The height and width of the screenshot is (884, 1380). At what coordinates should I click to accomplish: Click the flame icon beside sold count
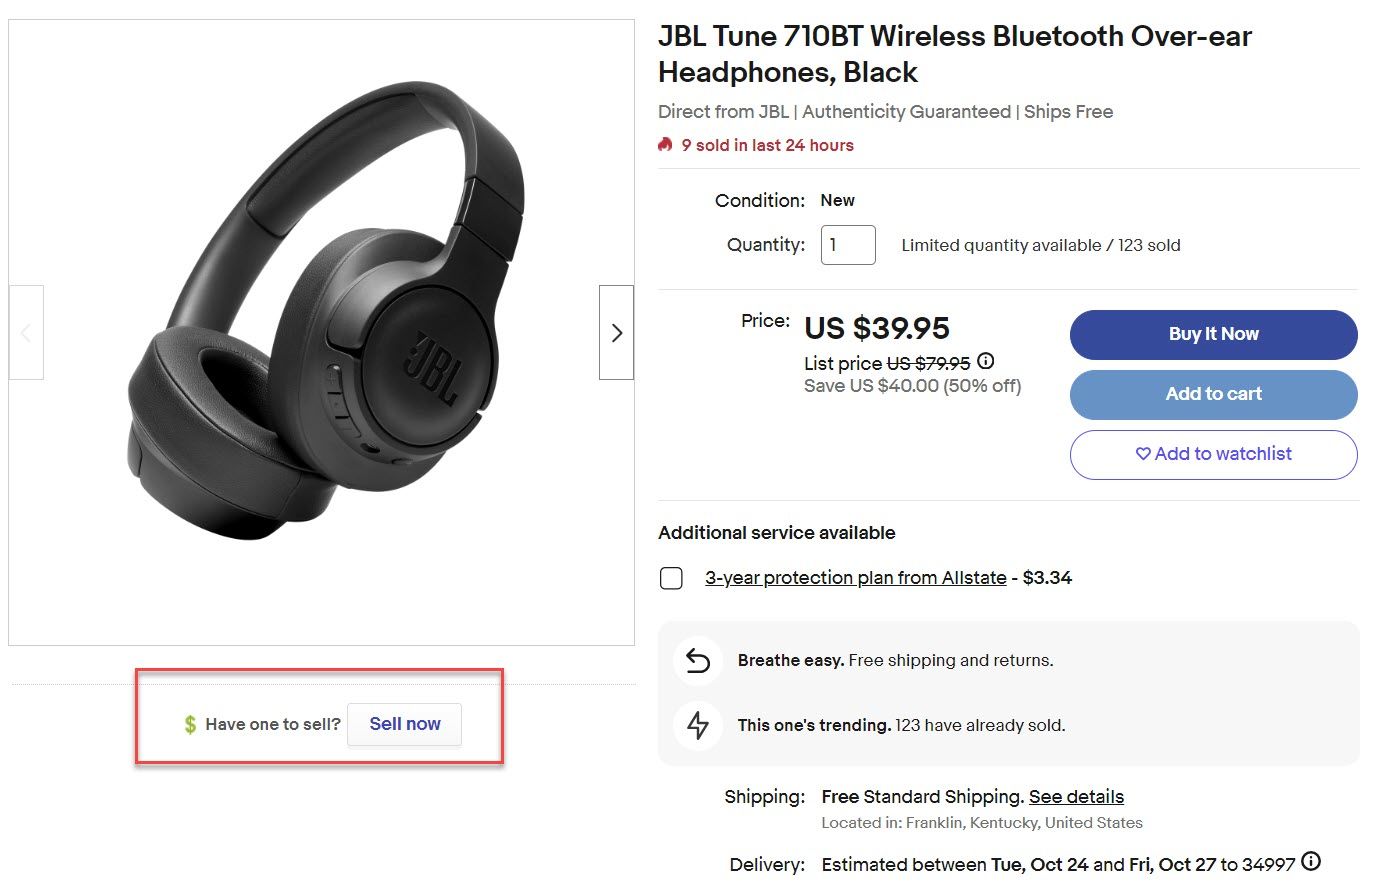(665, 145)
